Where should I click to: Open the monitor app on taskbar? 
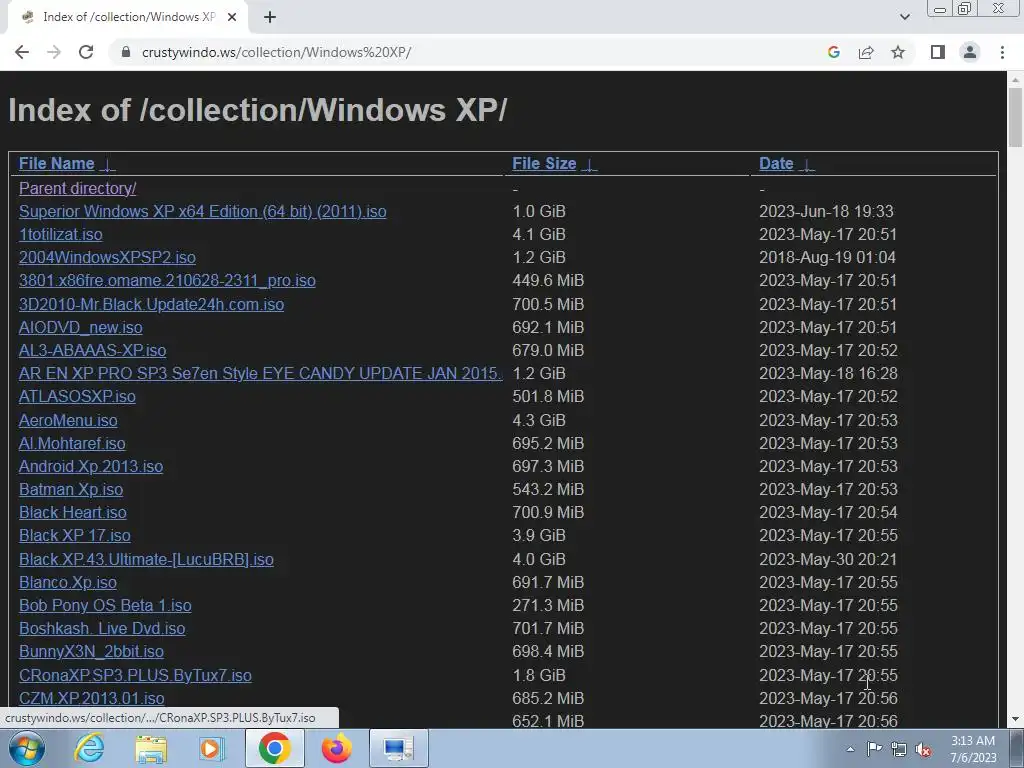[x=398, y=748]
